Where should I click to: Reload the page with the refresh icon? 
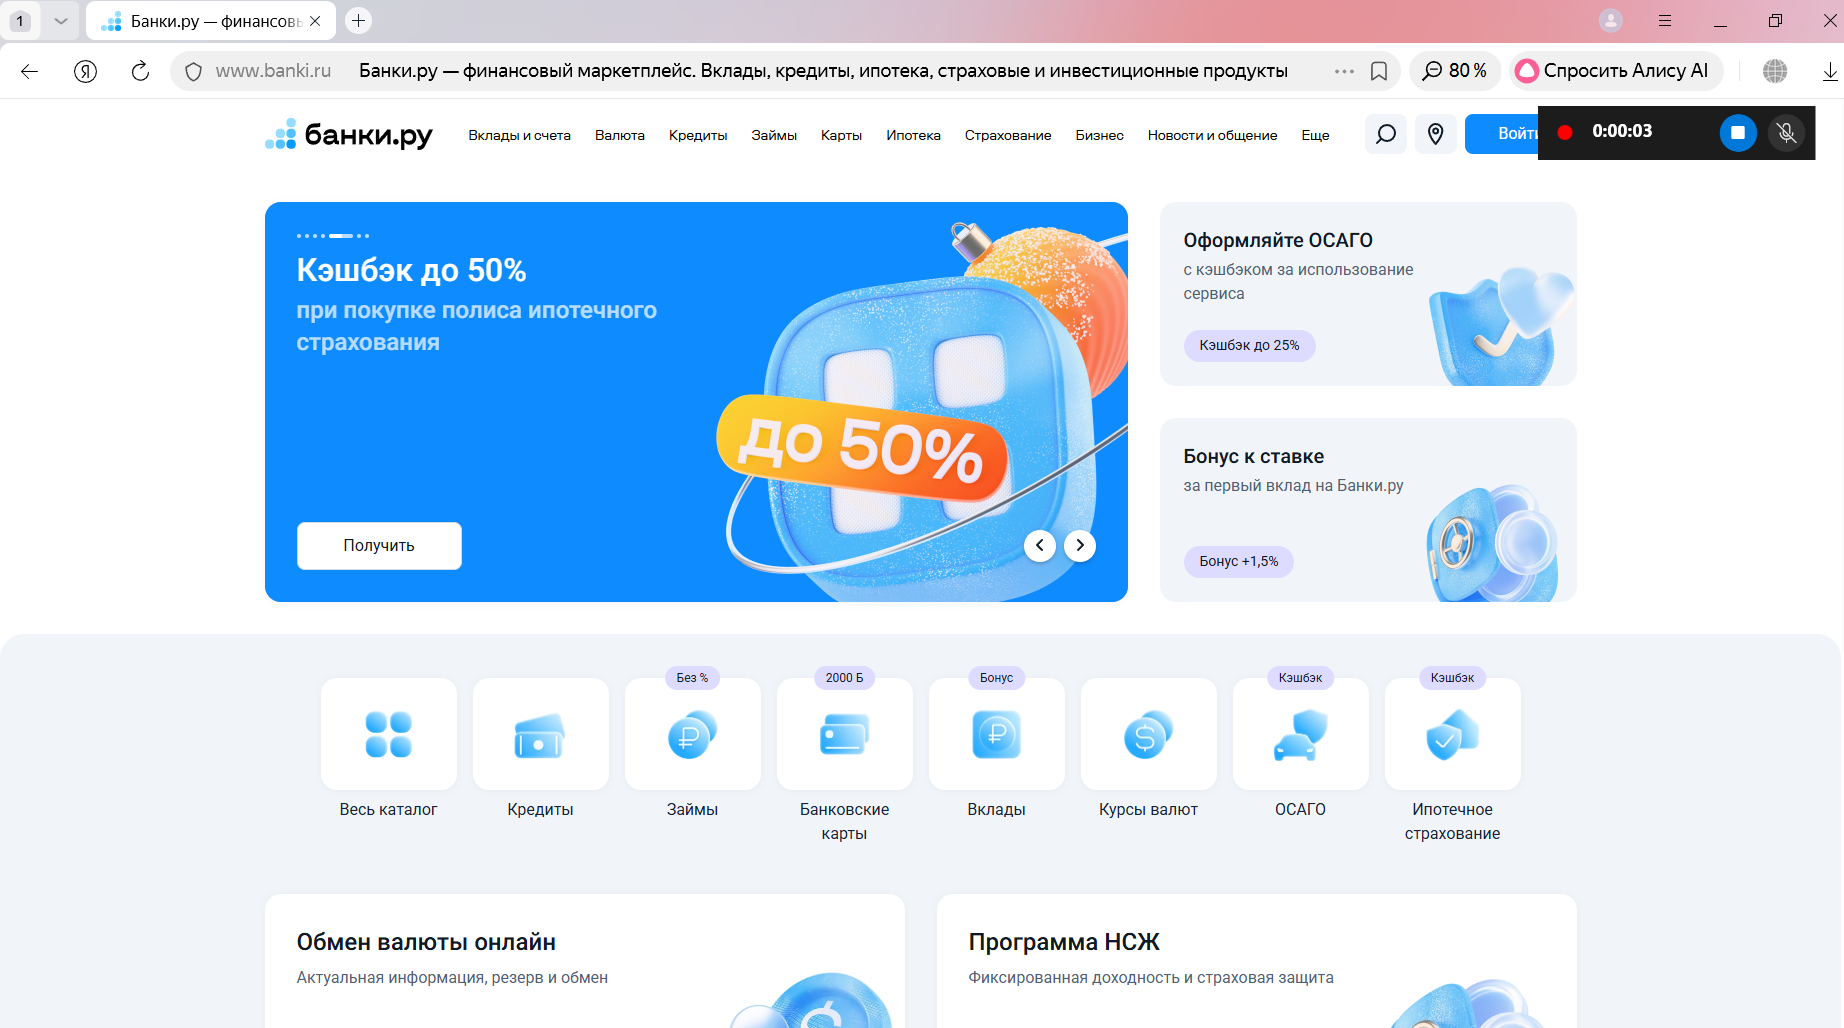pyautogui.click(x=140, y=71)
